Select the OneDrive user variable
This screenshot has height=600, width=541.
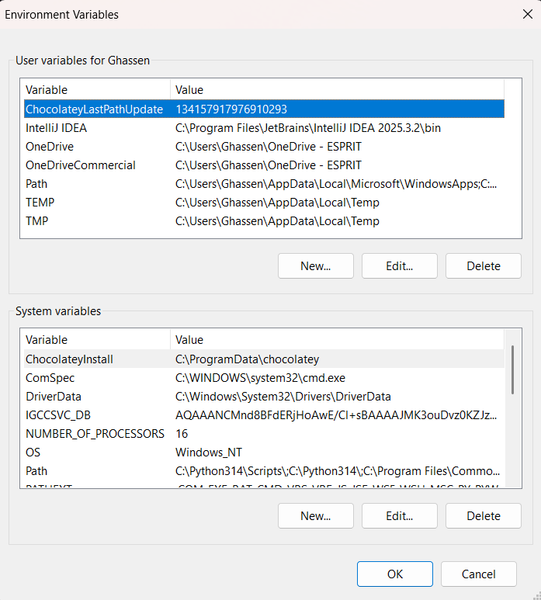point(264,147)
